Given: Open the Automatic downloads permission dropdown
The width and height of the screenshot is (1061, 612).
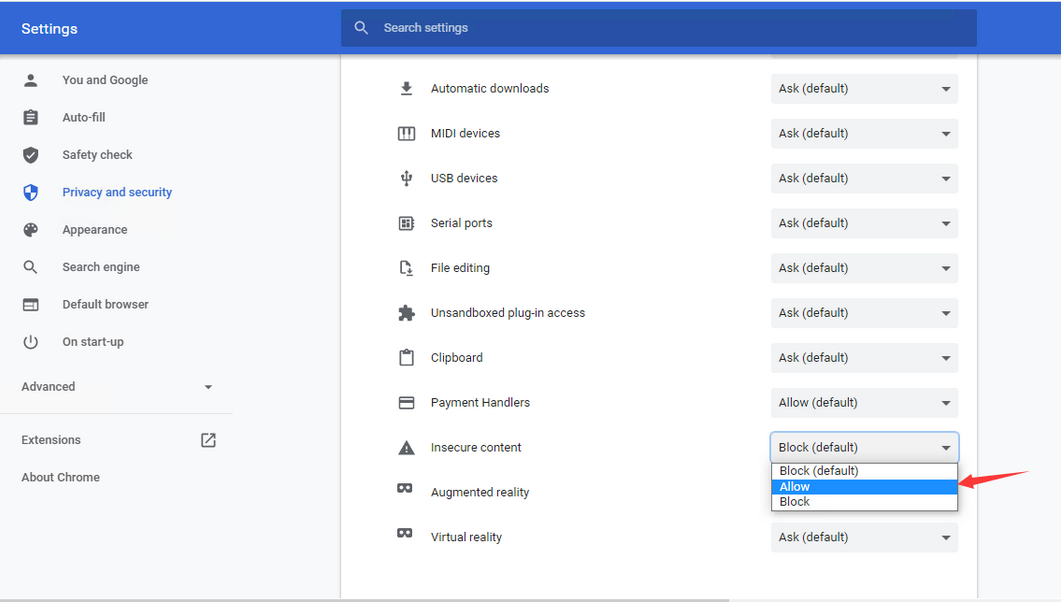Looking at the screenshot, I should click(864, 89).
